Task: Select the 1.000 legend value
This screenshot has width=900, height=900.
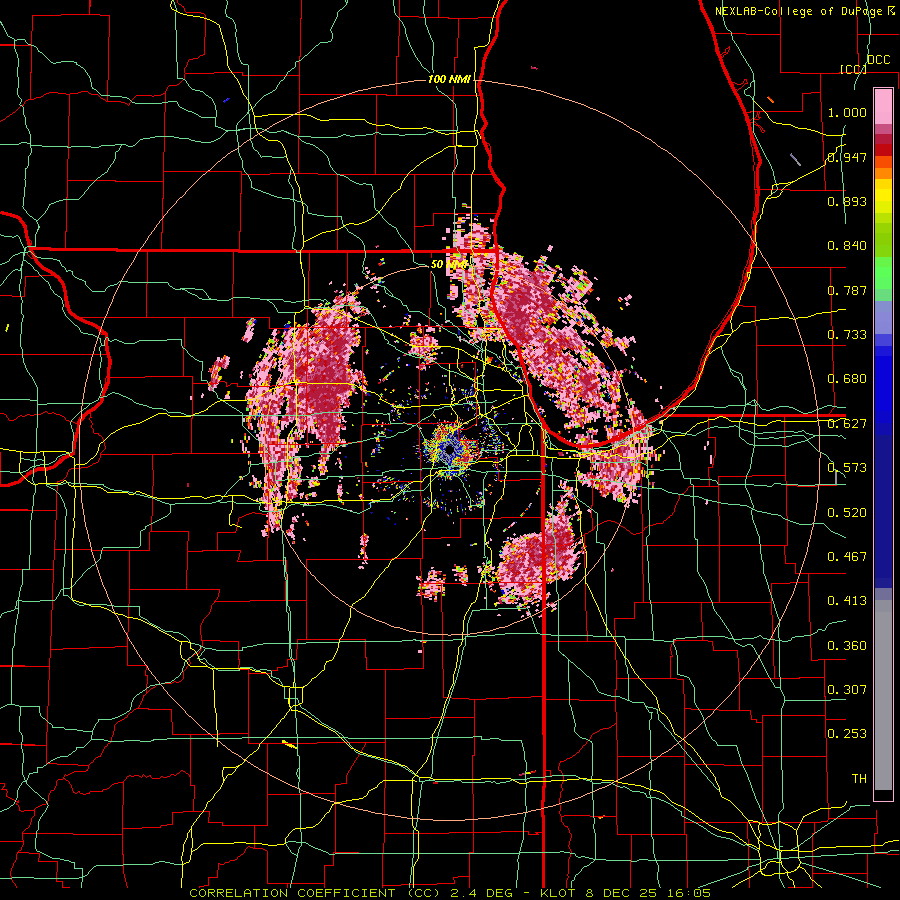Action: [847, 112]
